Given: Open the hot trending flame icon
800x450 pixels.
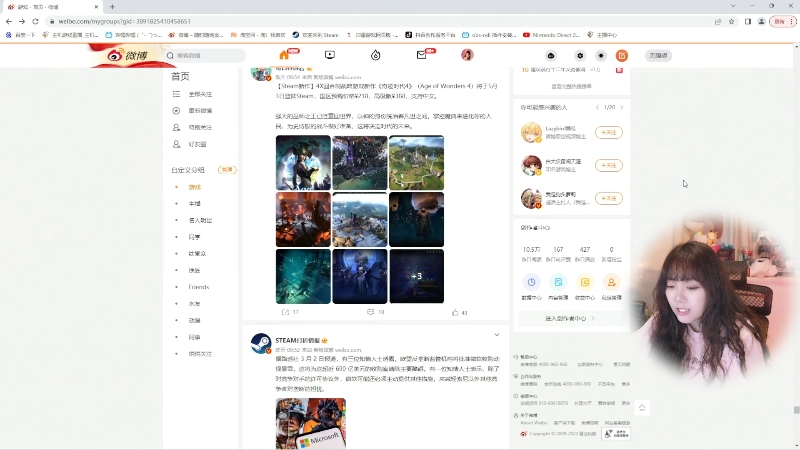Looking at the screenshot, I should pos(376,55).
